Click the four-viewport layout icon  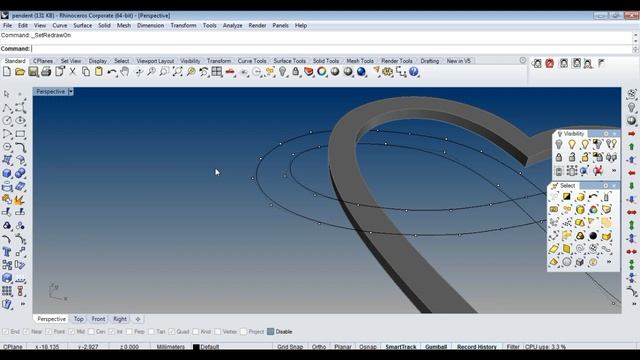[217, 72]
